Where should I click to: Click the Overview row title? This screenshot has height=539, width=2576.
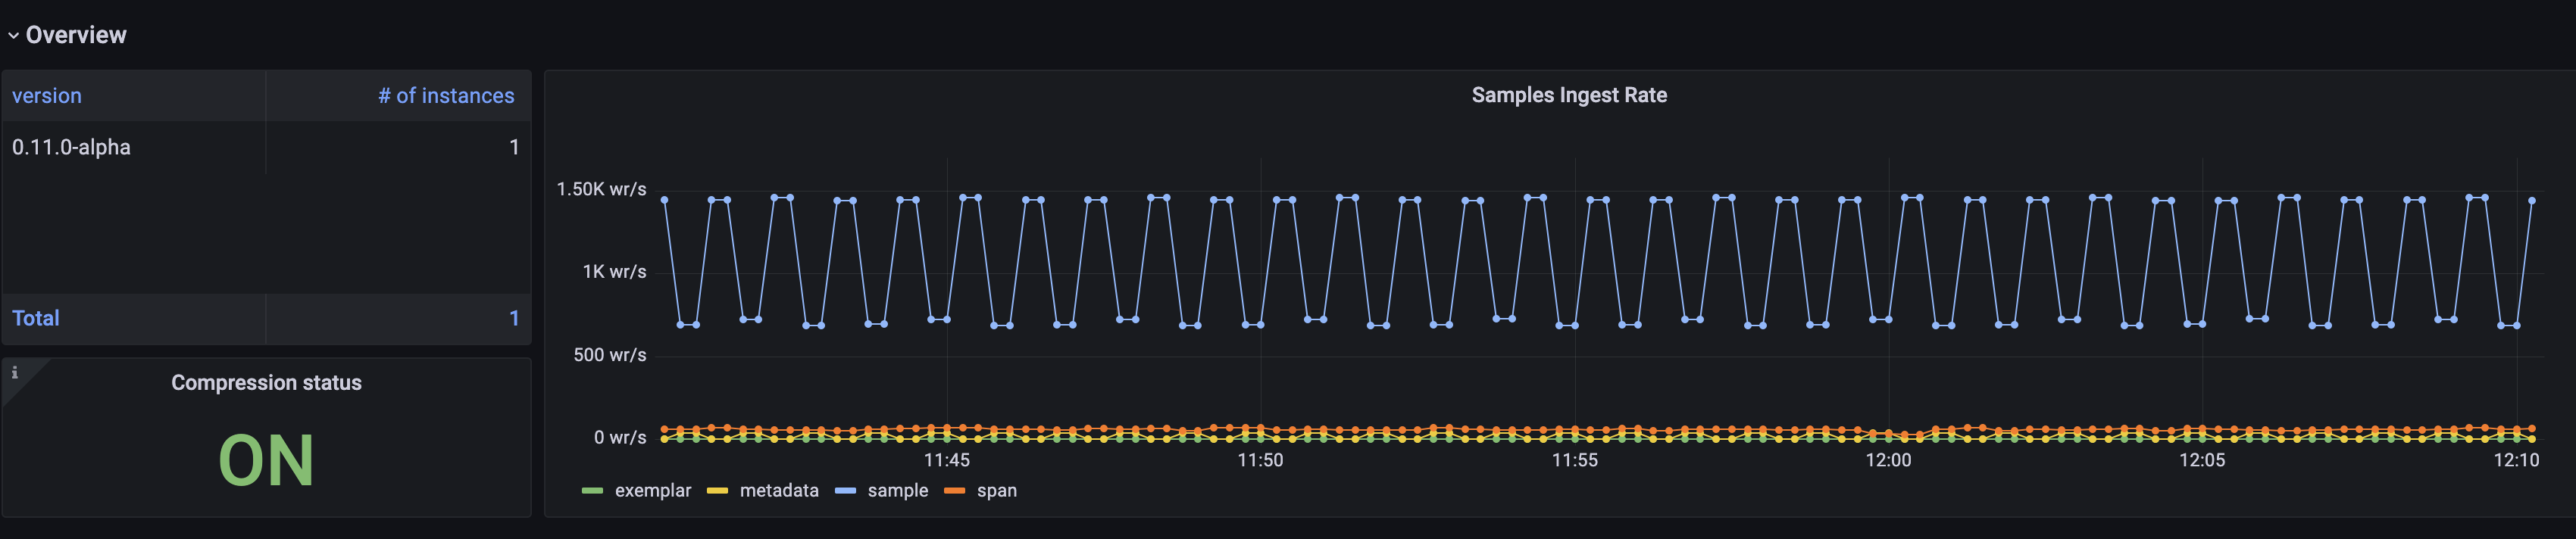(x=76, y=35)
